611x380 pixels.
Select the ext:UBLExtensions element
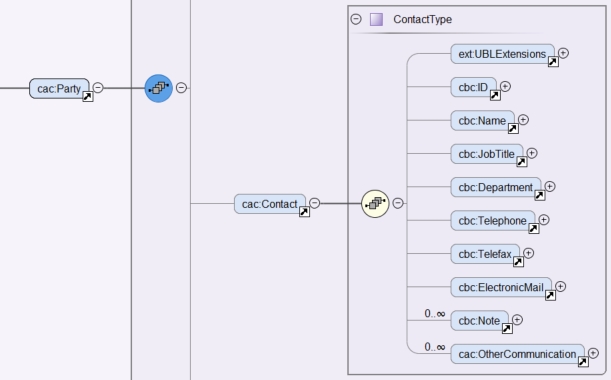click(x=502, y=54)
